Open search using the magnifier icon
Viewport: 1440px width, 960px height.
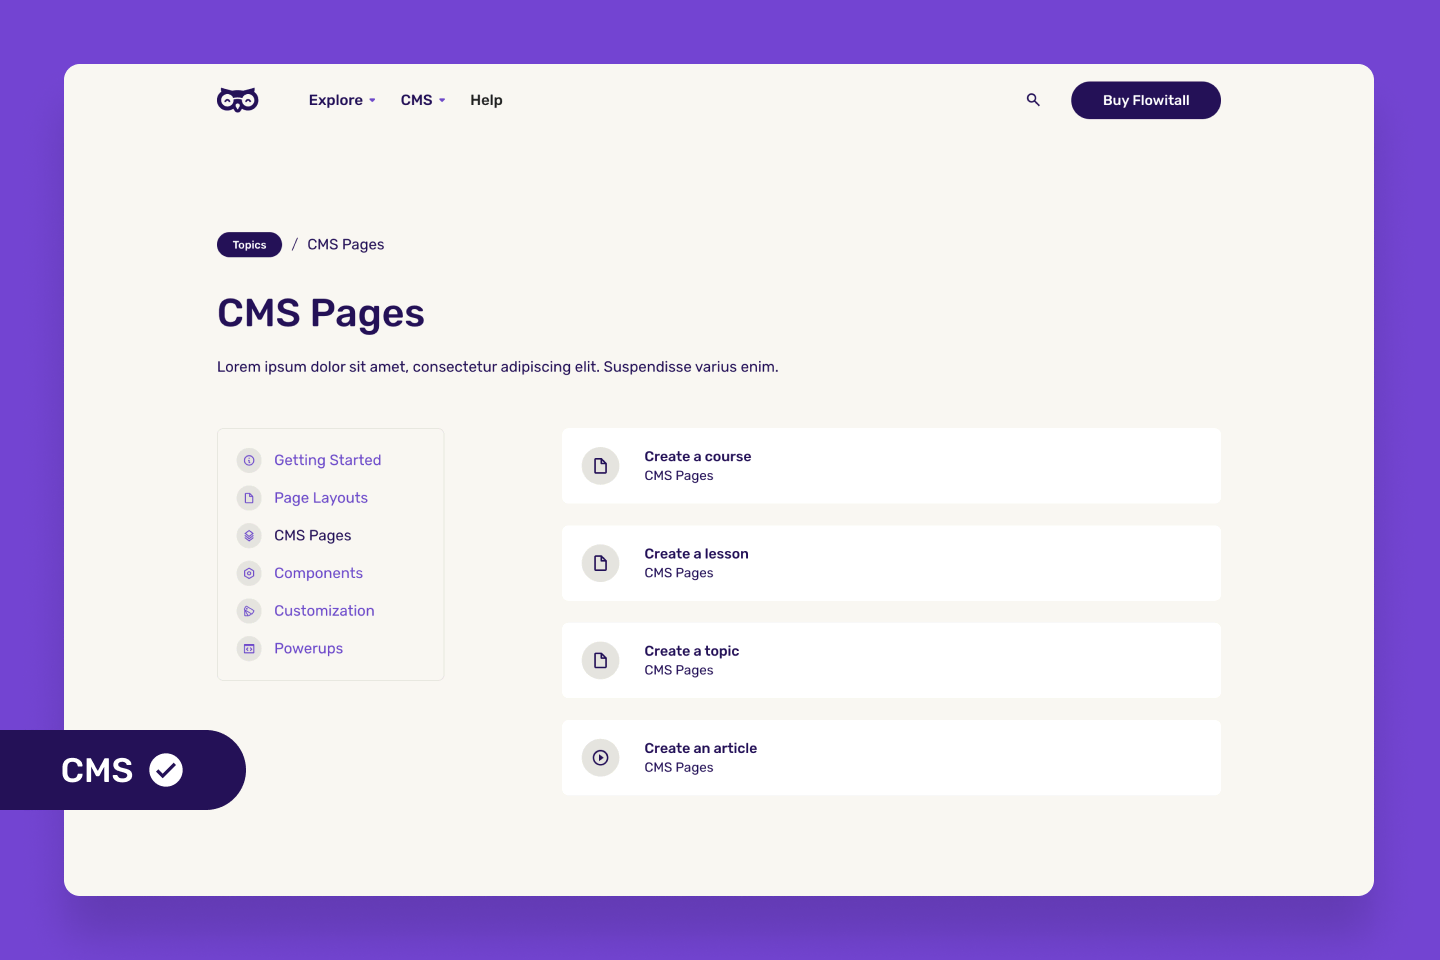pos(1033,100)
